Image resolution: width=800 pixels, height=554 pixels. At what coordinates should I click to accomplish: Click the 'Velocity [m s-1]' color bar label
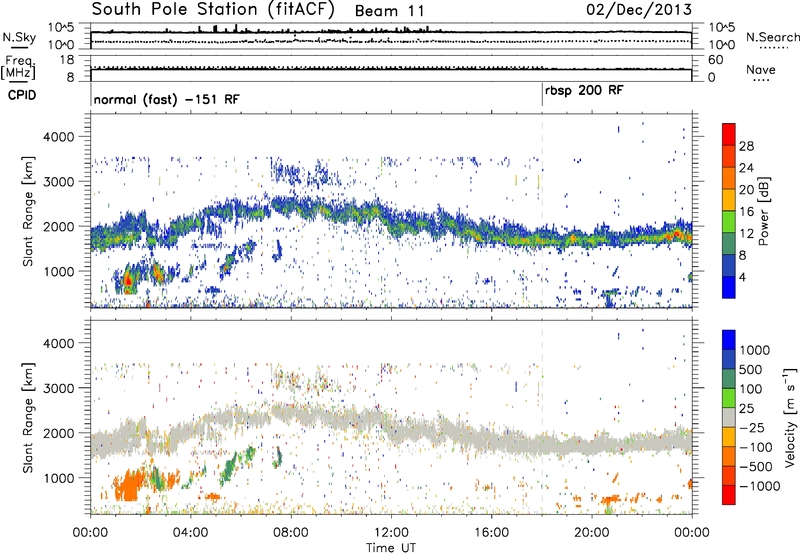pyautogui.click(x=790, y=417)
